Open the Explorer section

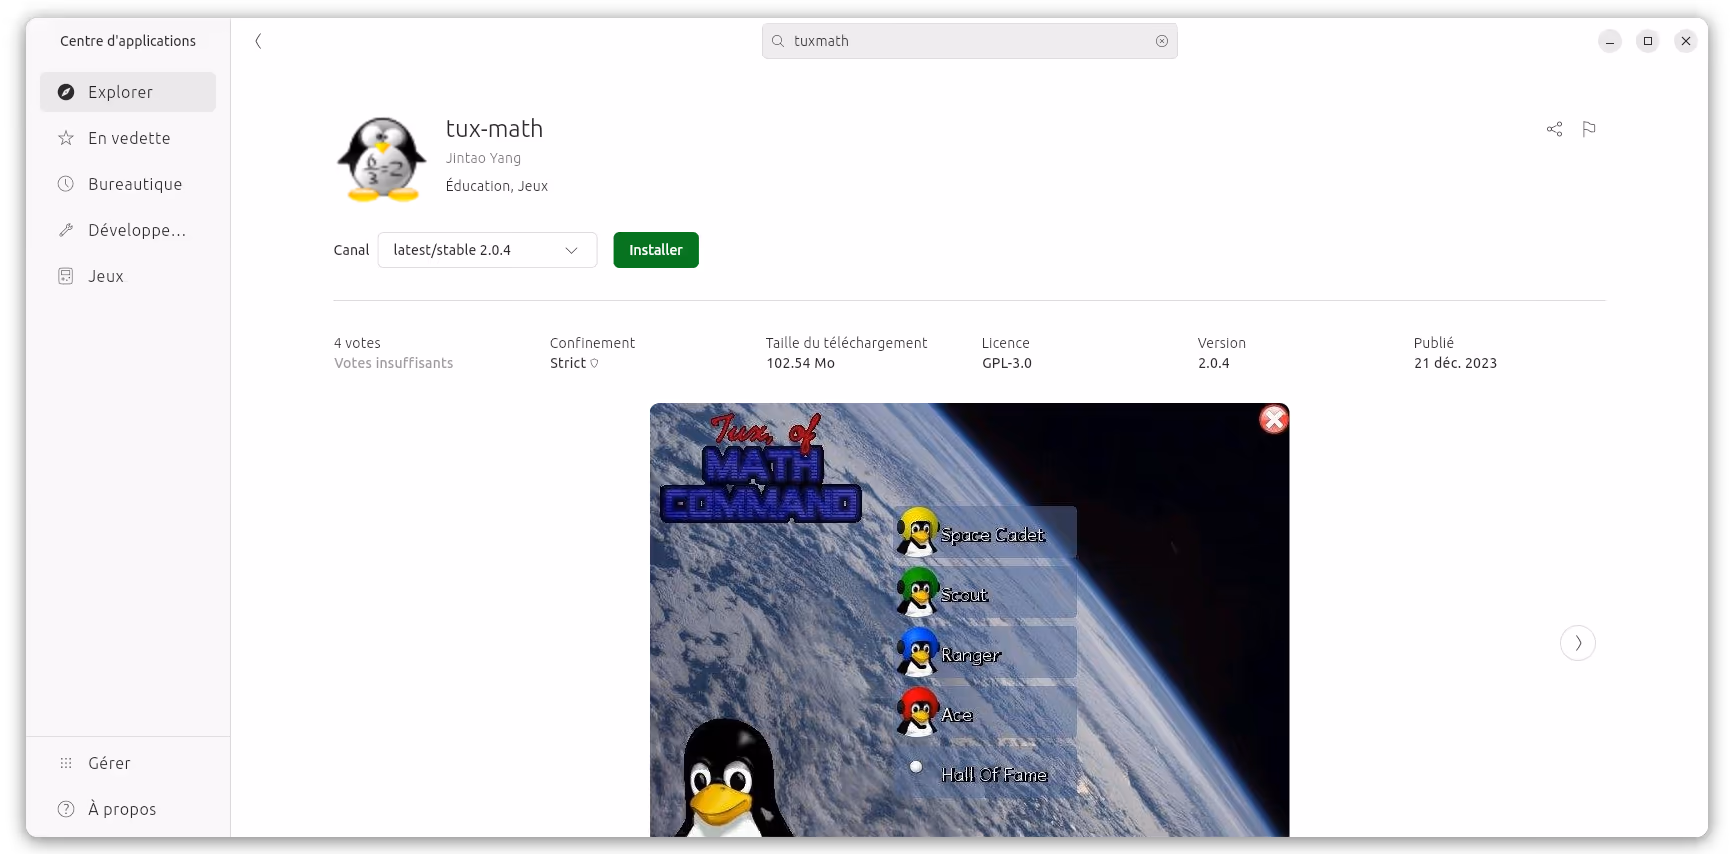click(128, 92)
